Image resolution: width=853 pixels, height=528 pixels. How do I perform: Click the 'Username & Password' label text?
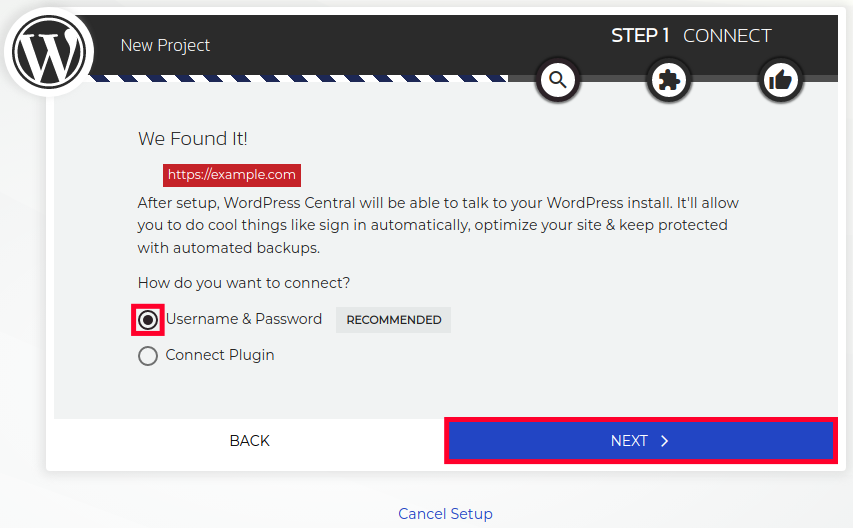(244, 319)
